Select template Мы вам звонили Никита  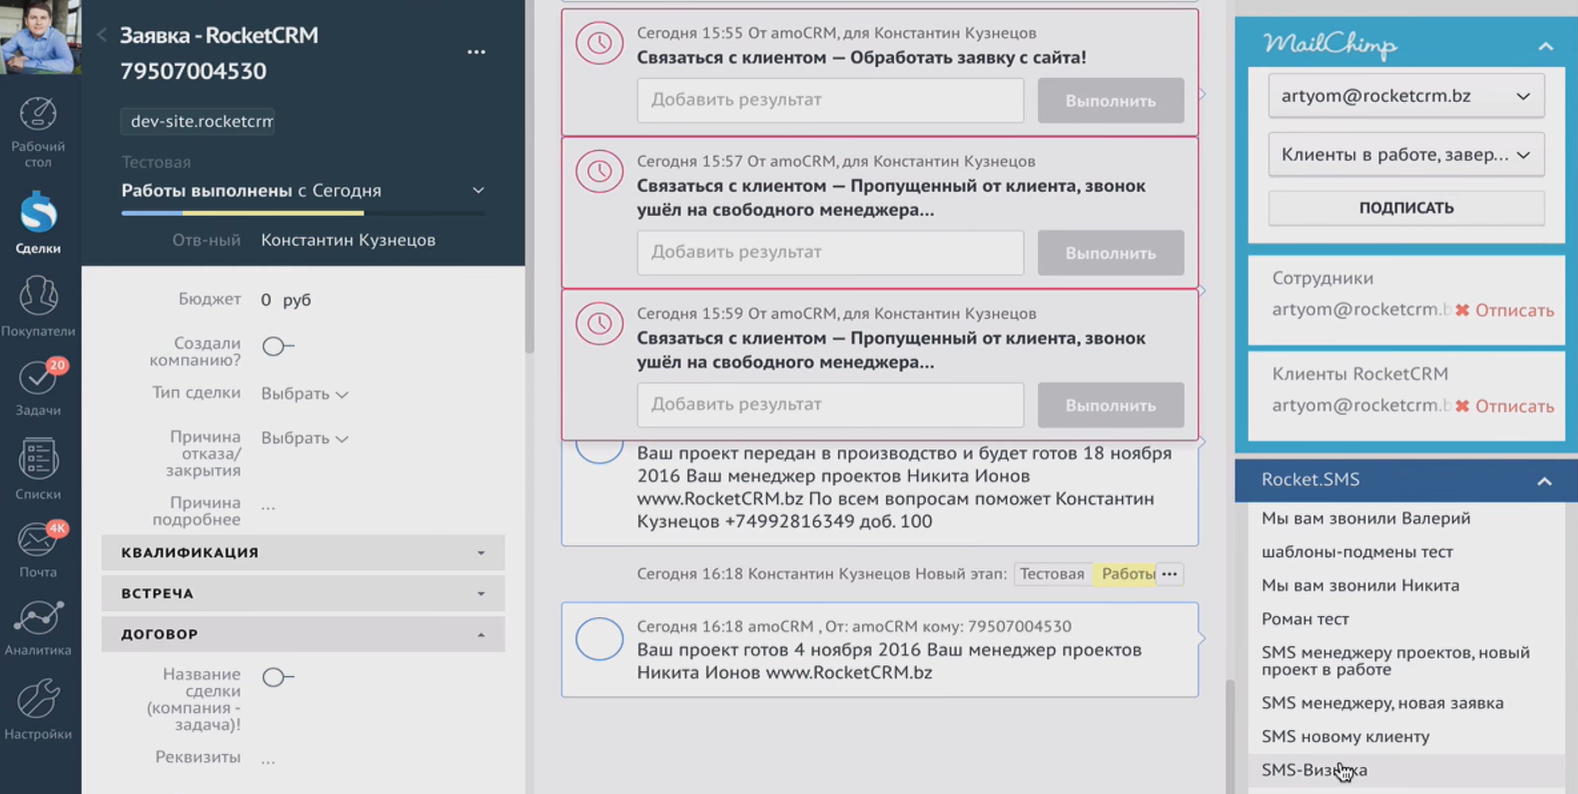1360,585
